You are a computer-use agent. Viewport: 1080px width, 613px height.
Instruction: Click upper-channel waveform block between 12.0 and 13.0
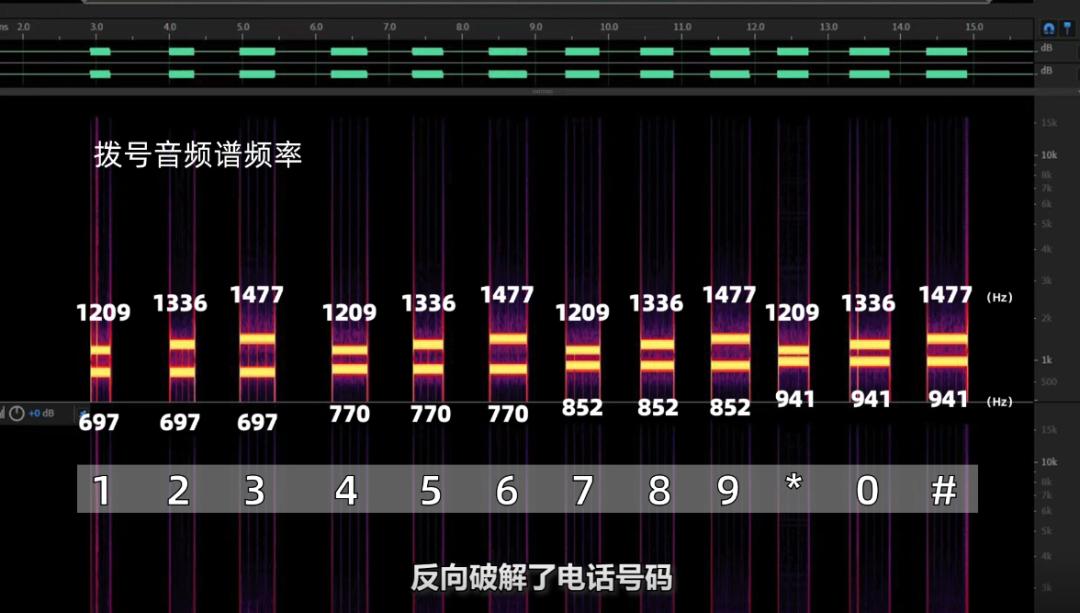pyautogui.click(x=793, y=52)
